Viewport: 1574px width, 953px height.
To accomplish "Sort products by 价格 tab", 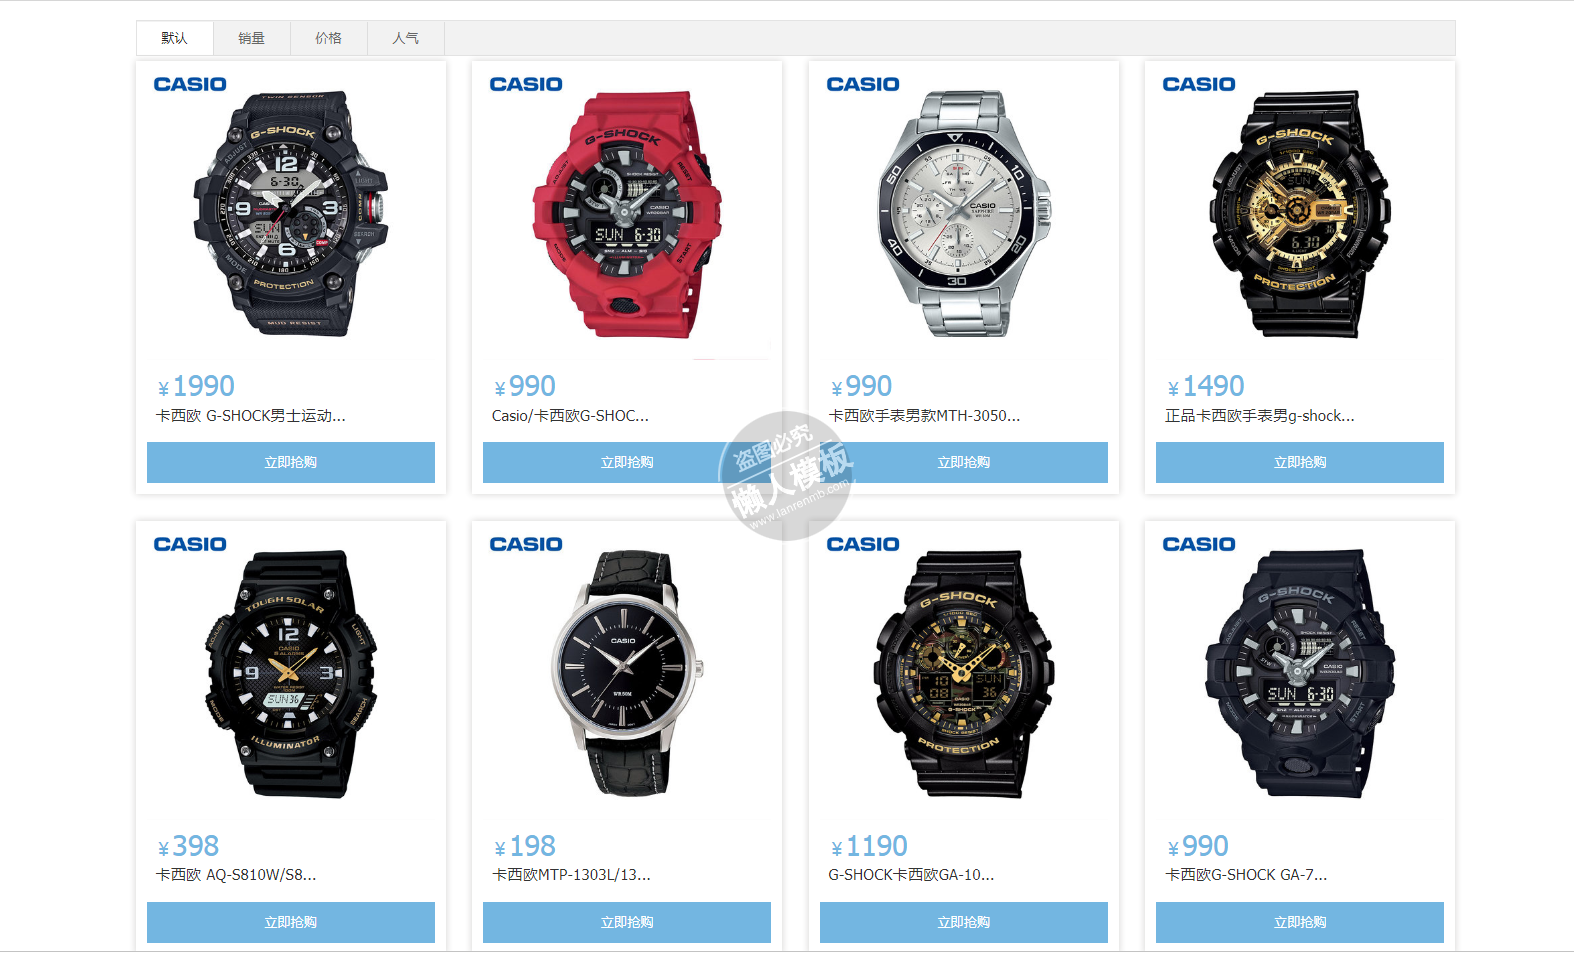I will [x=329, y=38].
